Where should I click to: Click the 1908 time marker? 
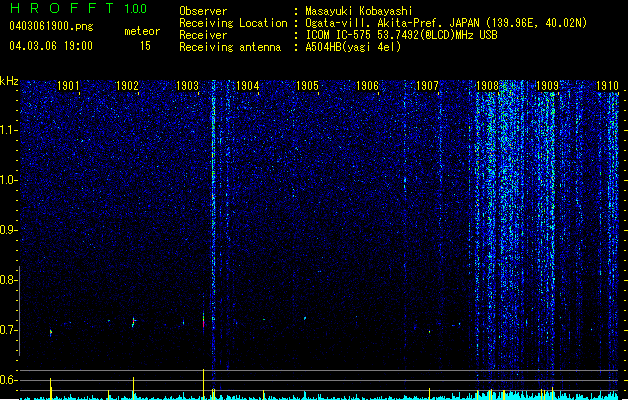point(487,85)
